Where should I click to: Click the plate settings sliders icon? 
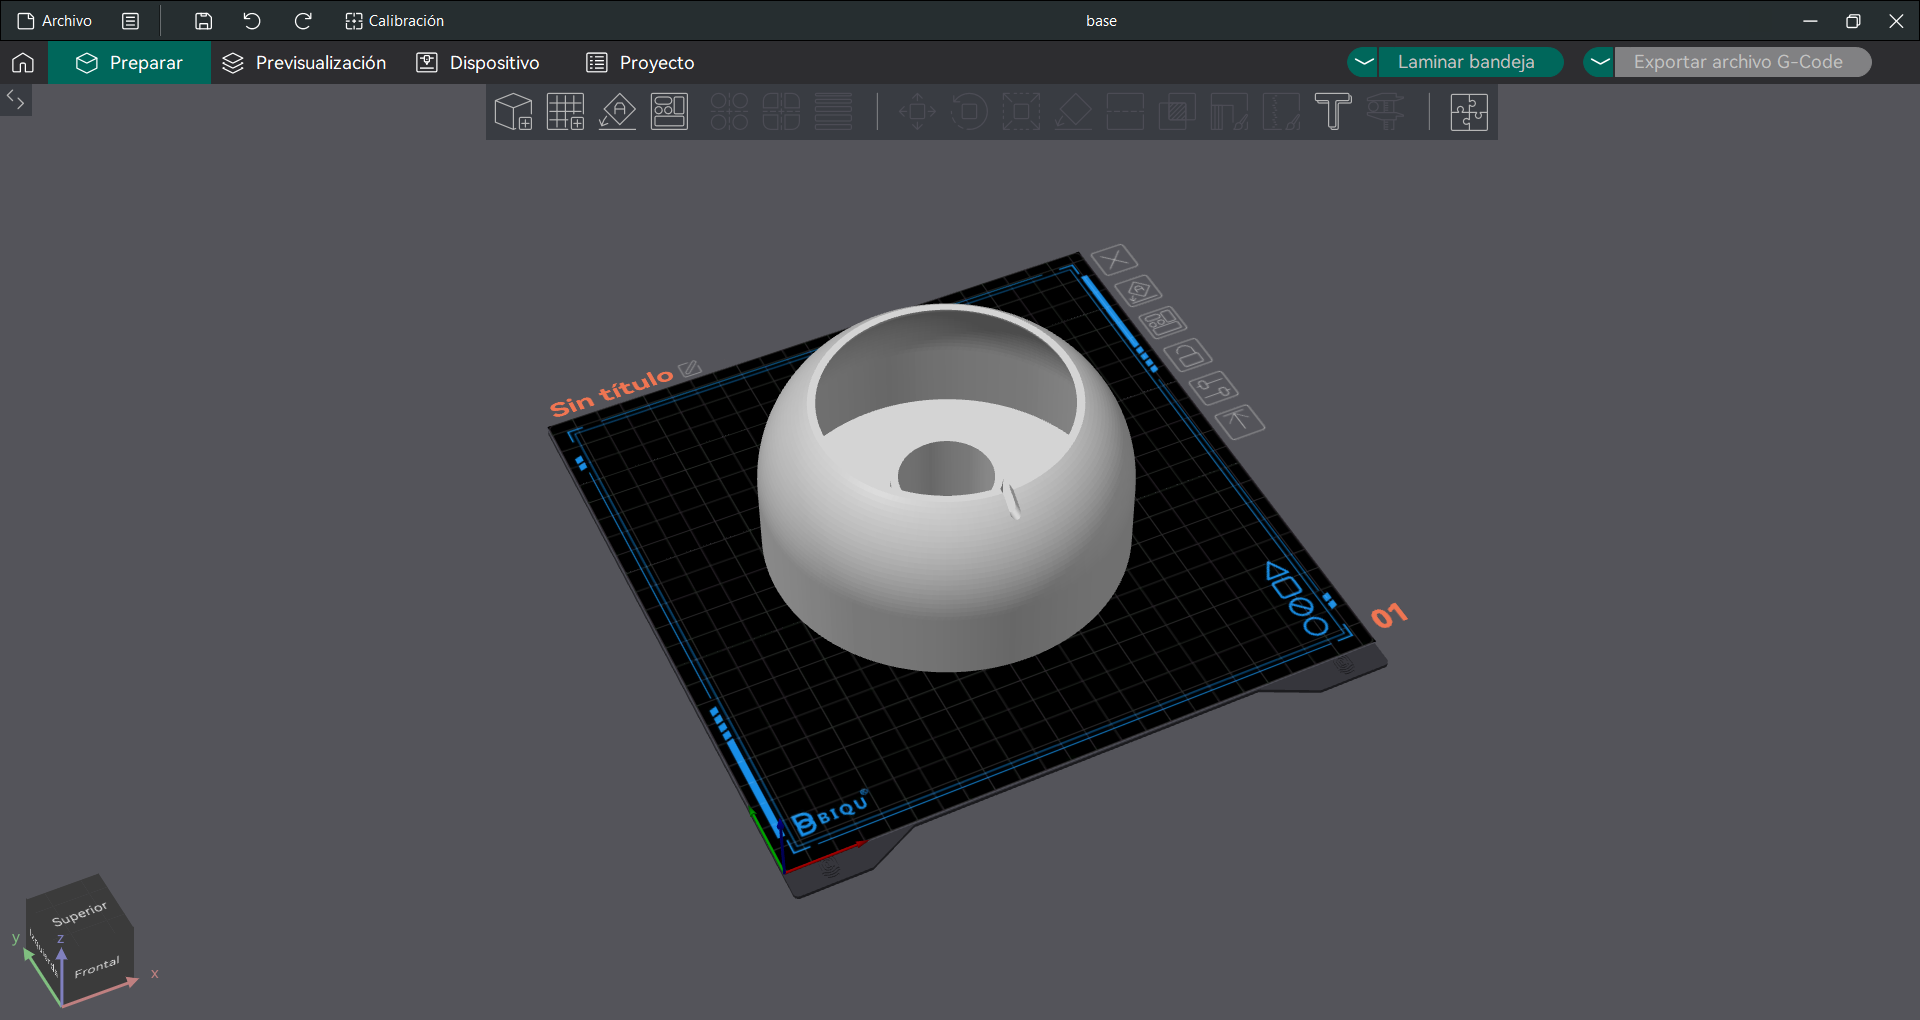pyautogui.click(x=1213, y=388)
